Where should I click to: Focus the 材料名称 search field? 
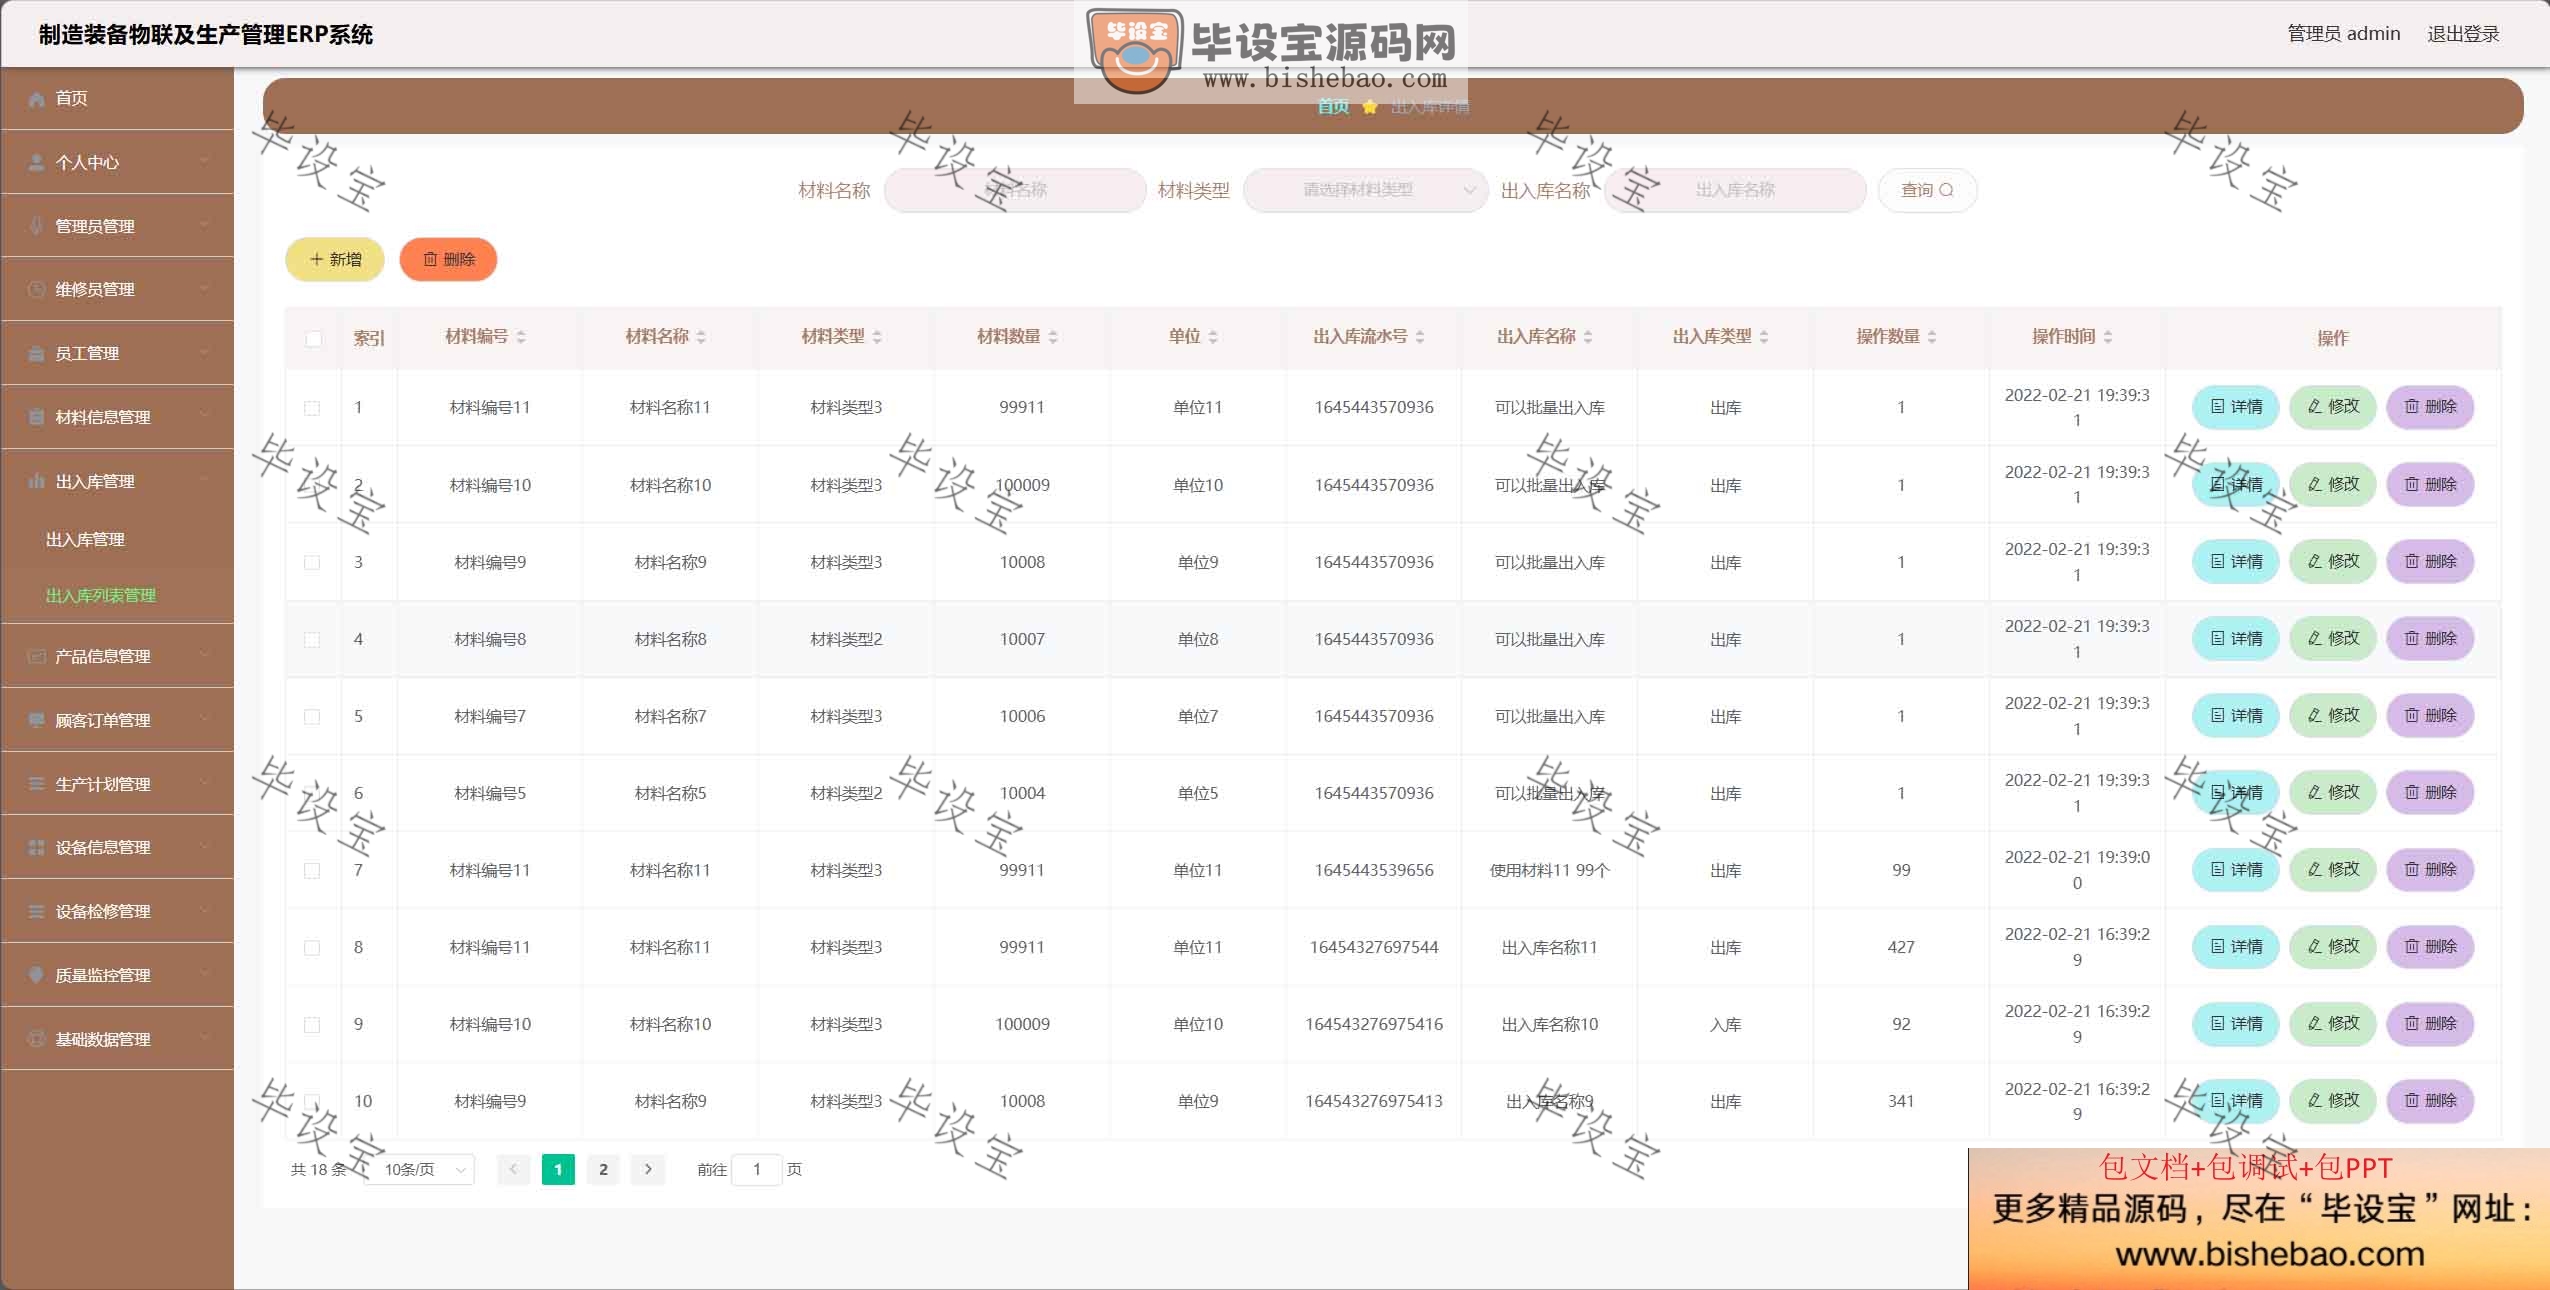click(1015, 190)
